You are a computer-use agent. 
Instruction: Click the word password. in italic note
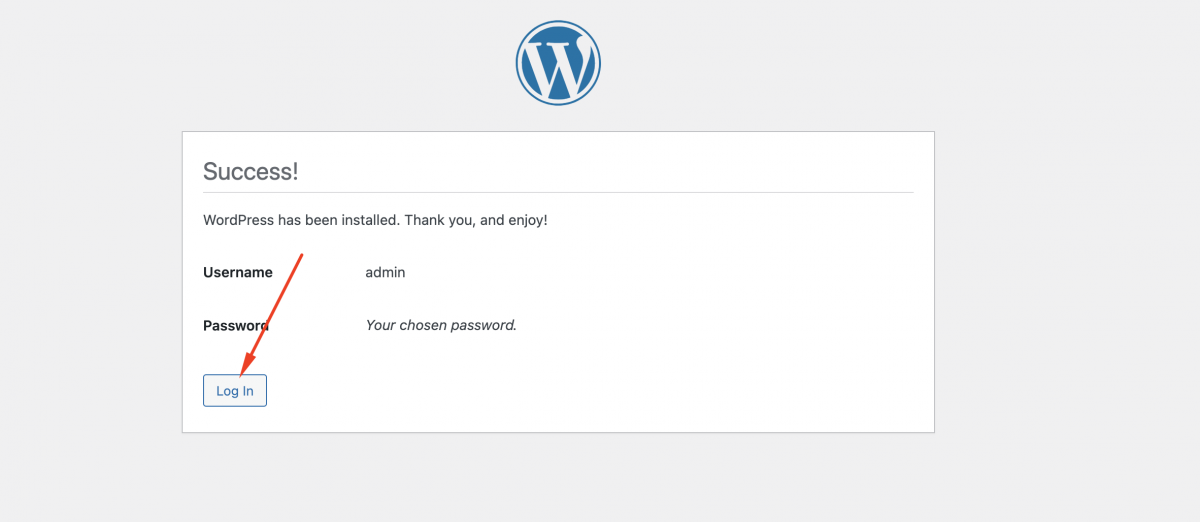pos(485,325)
